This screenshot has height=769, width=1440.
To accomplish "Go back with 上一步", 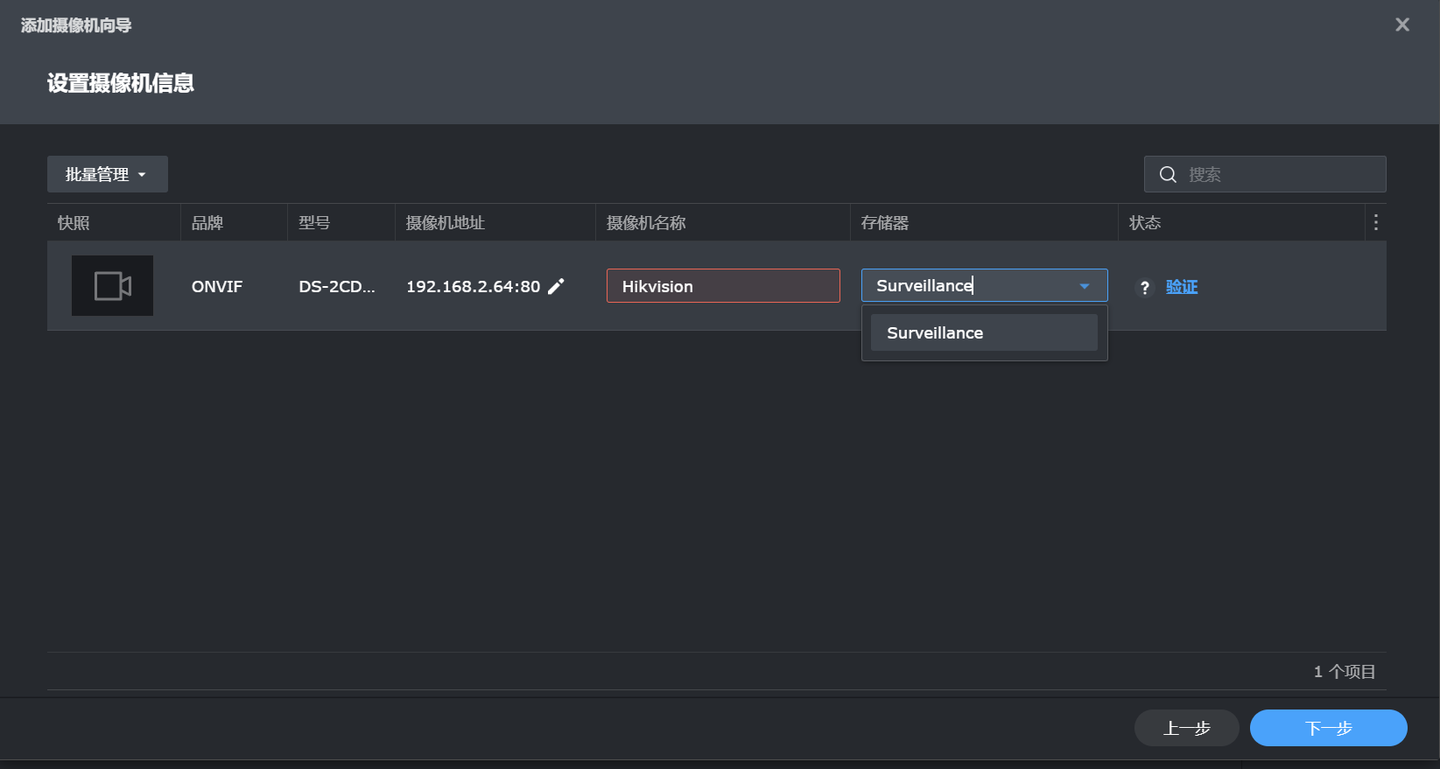I will click(x=1186, y=728).
